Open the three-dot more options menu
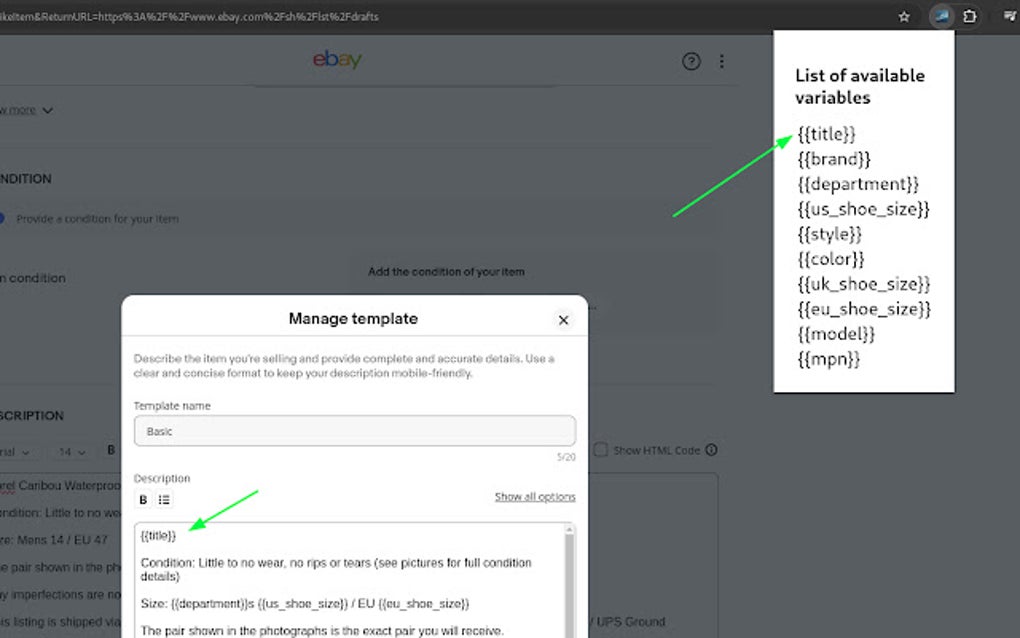This screenshot has height=638, width=1020. pyautogui.click(x=721, y=61)
